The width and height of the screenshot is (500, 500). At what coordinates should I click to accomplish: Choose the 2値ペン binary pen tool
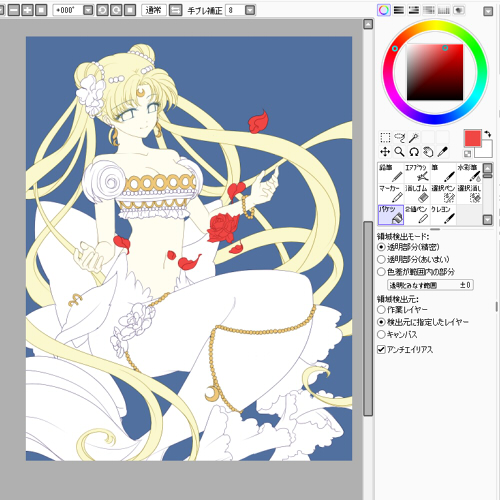(417, 215)
